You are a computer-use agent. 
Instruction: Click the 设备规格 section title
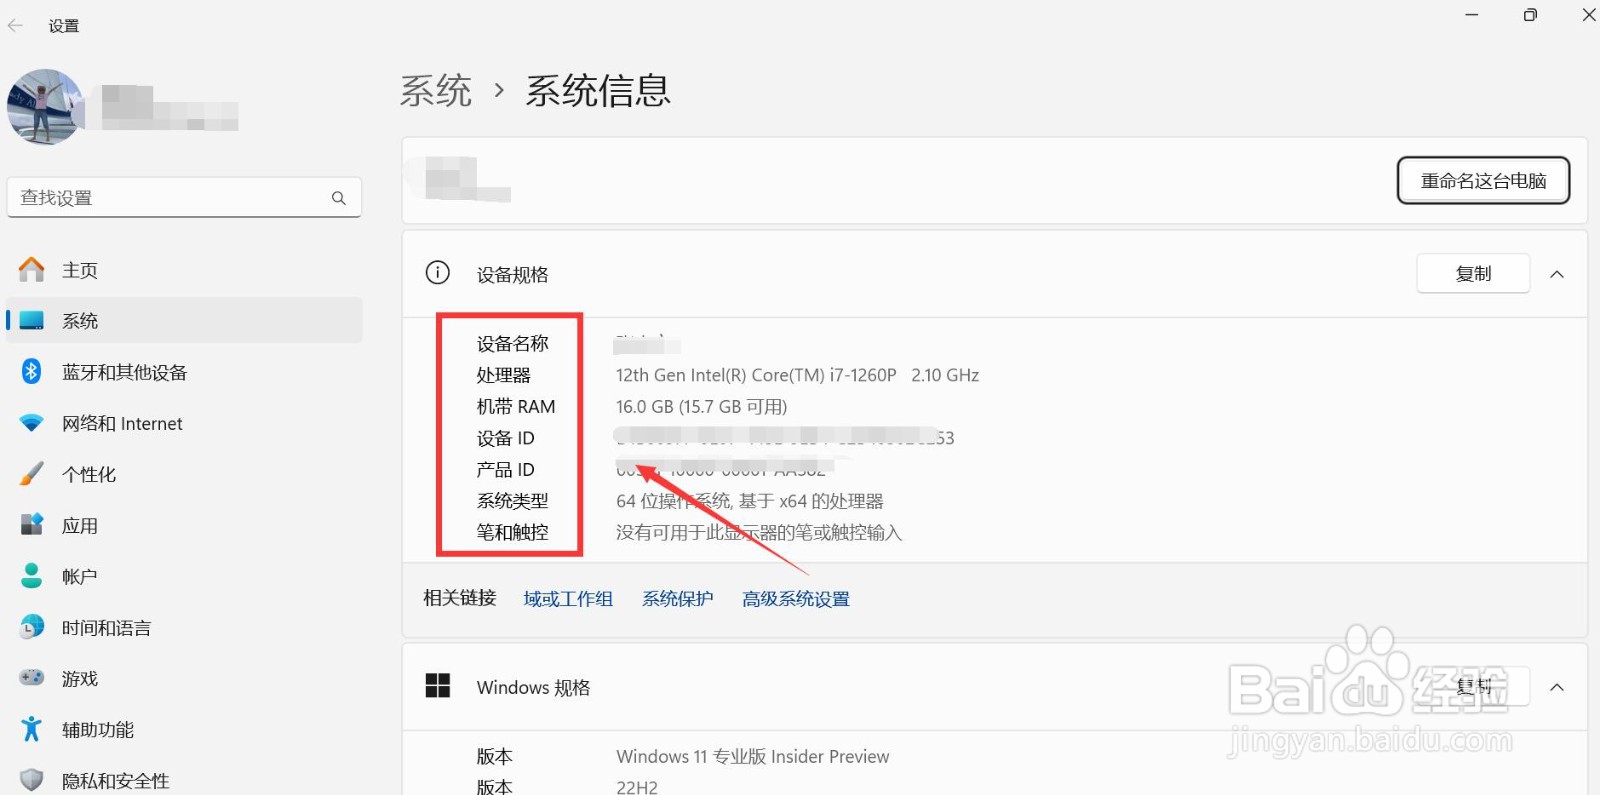(x=513, y=275)
